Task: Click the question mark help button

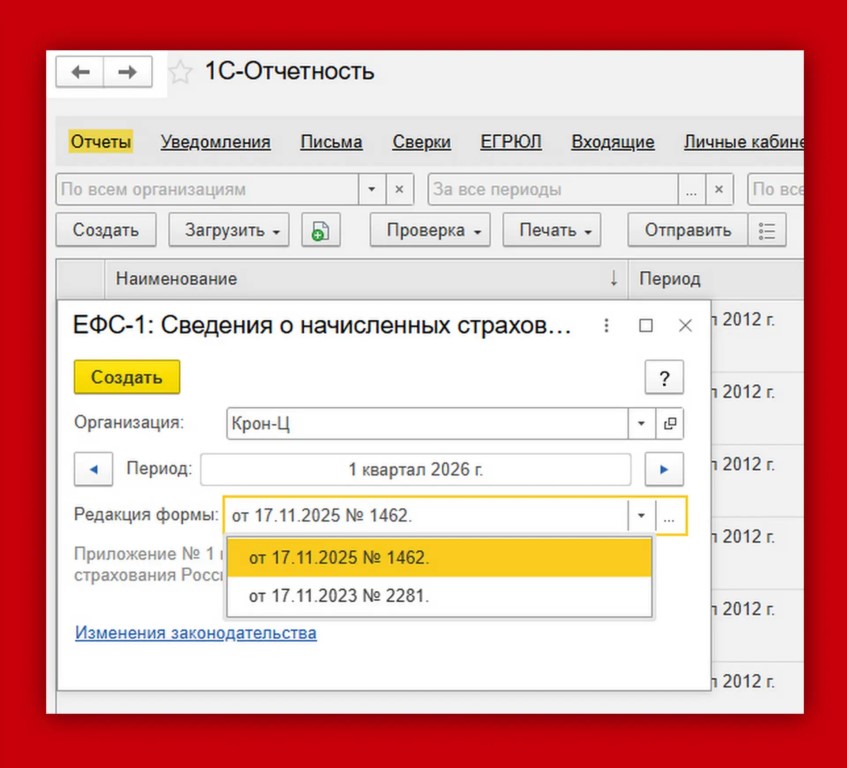Action: (x=663, y=378)
